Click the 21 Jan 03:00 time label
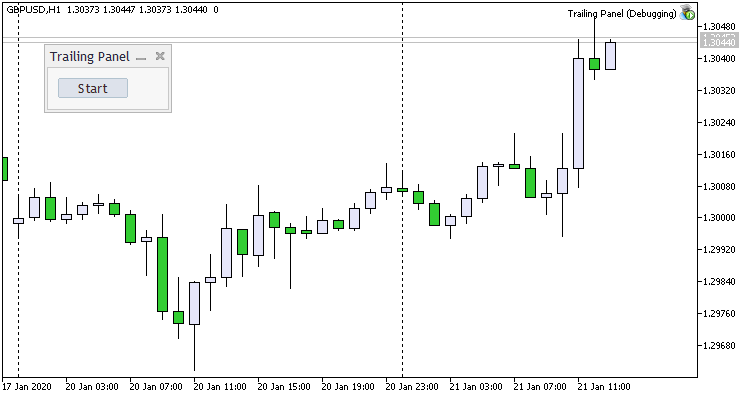This screenshot has width=750, height=398. click(476, 387)
